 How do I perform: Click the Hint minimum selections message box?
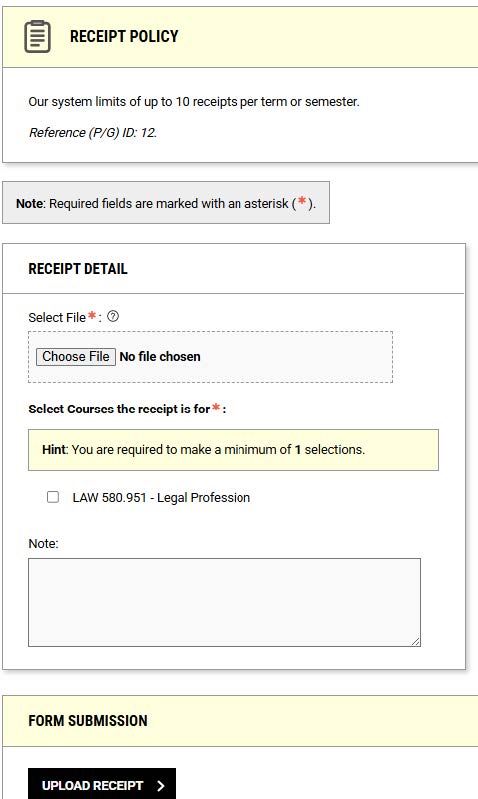click(233, 450)
